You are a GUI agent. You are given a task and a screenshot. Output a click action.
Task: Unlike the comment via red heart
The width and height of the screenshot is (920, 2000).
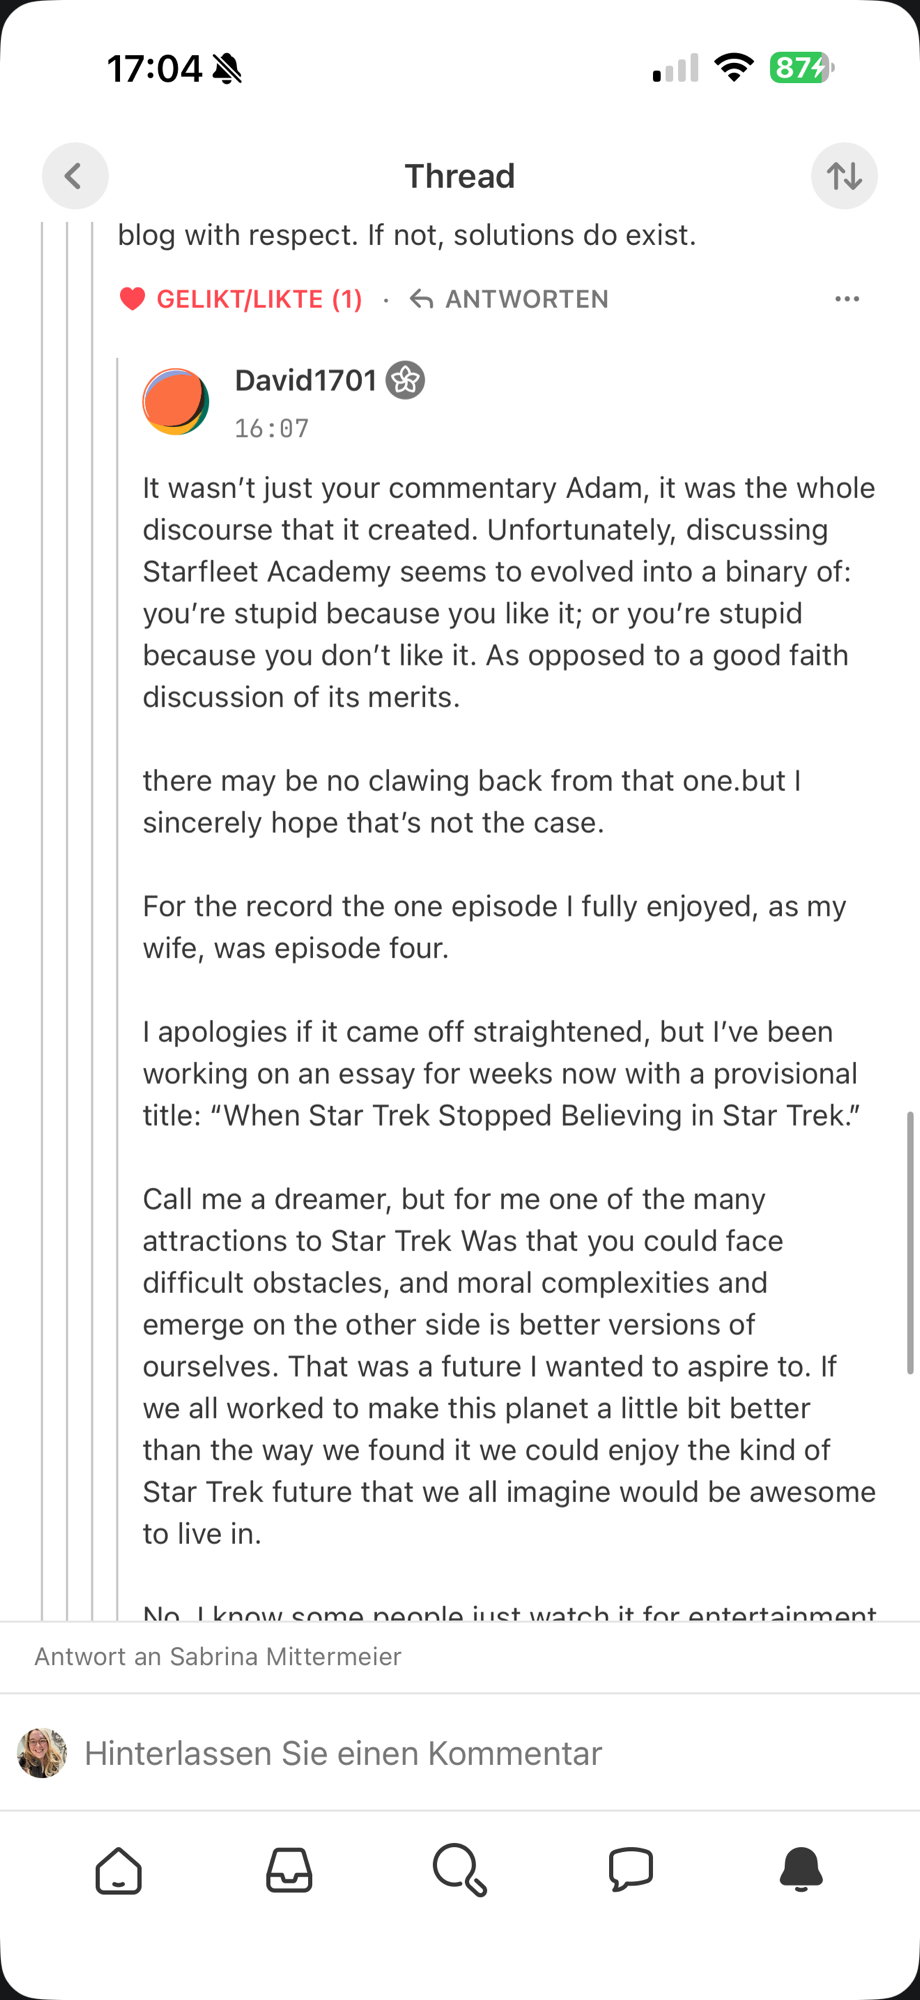(x=133, y=299)
